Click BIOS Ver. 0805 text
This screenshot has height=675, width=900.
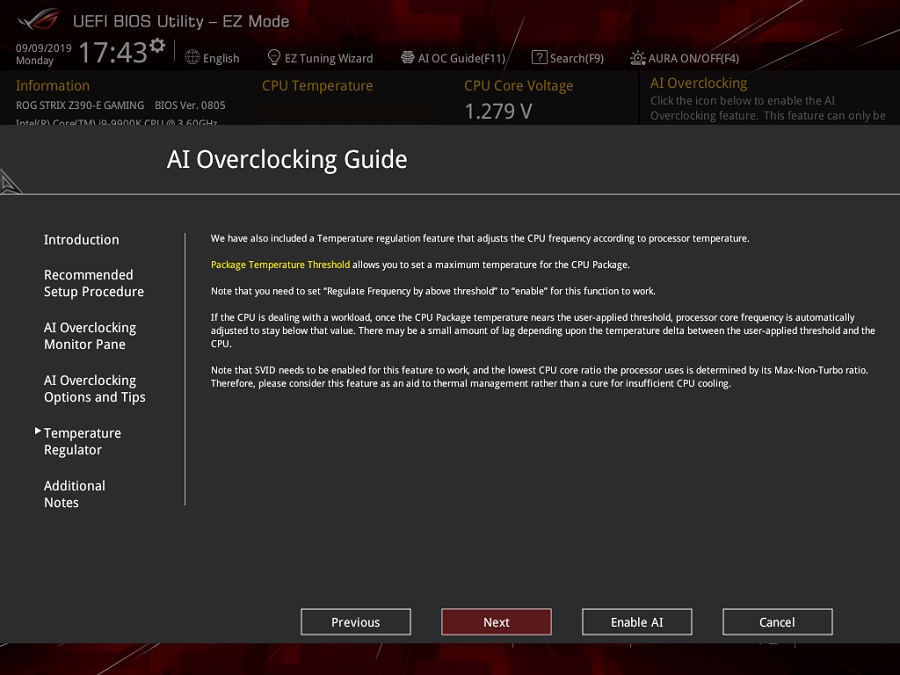[190, 105]
